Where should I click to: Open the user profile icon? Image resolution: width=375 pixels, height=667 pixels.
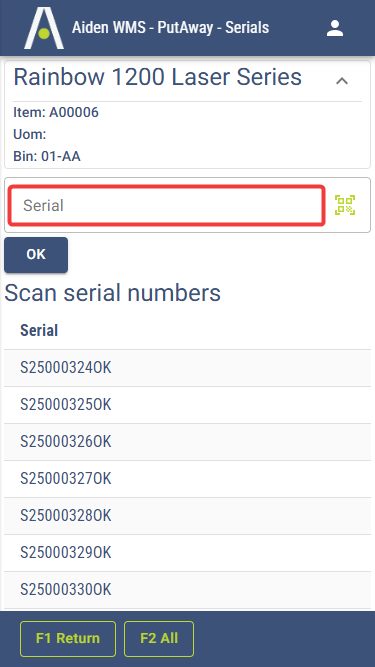(335, 28)
